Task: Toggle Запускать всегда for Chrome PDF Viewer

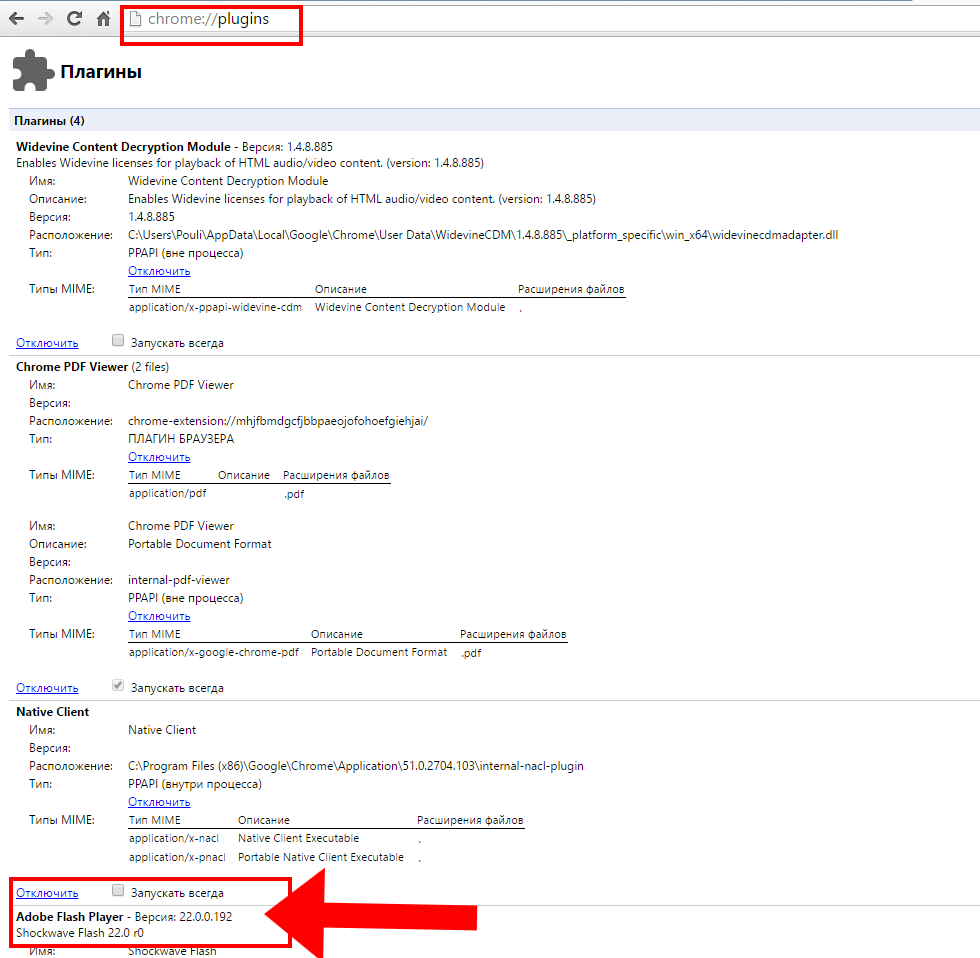Action: [x=118, y=687]
